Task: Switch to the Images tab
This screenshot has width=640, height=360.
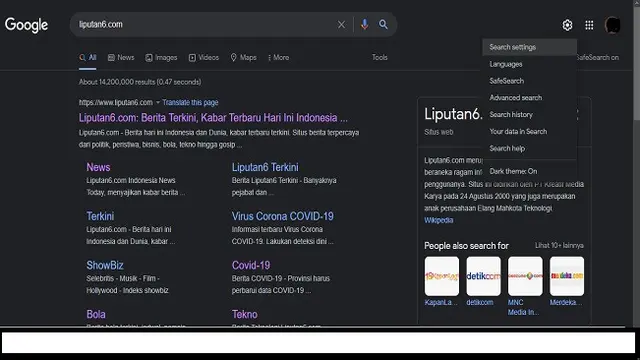Action: pos(161,58)
